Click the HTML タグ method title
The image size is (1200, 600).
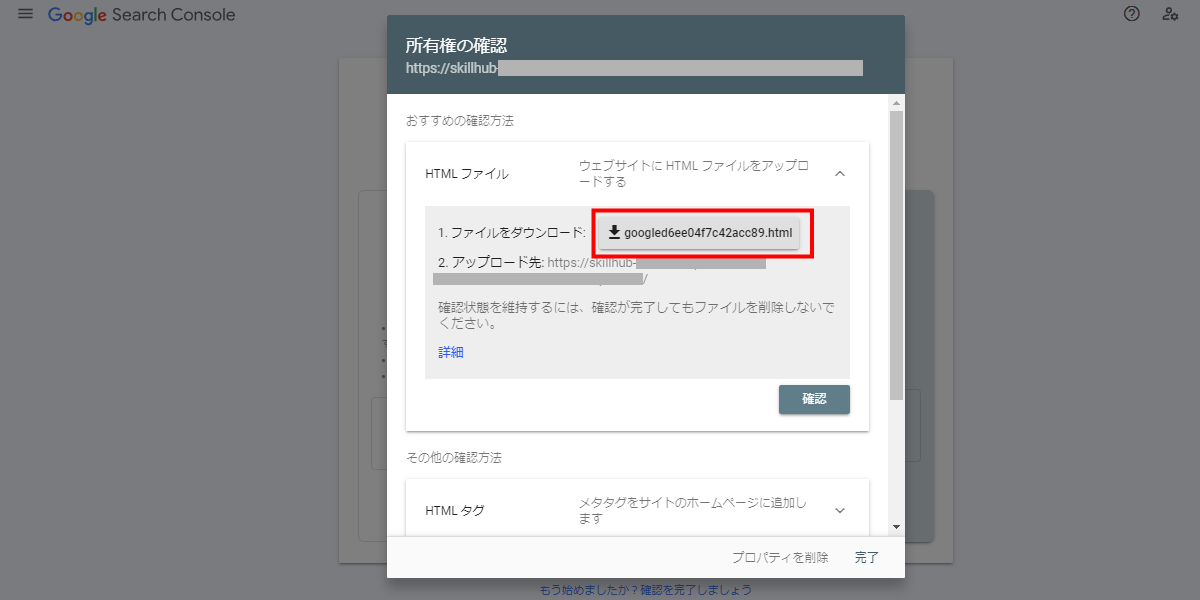coord(455,511)
